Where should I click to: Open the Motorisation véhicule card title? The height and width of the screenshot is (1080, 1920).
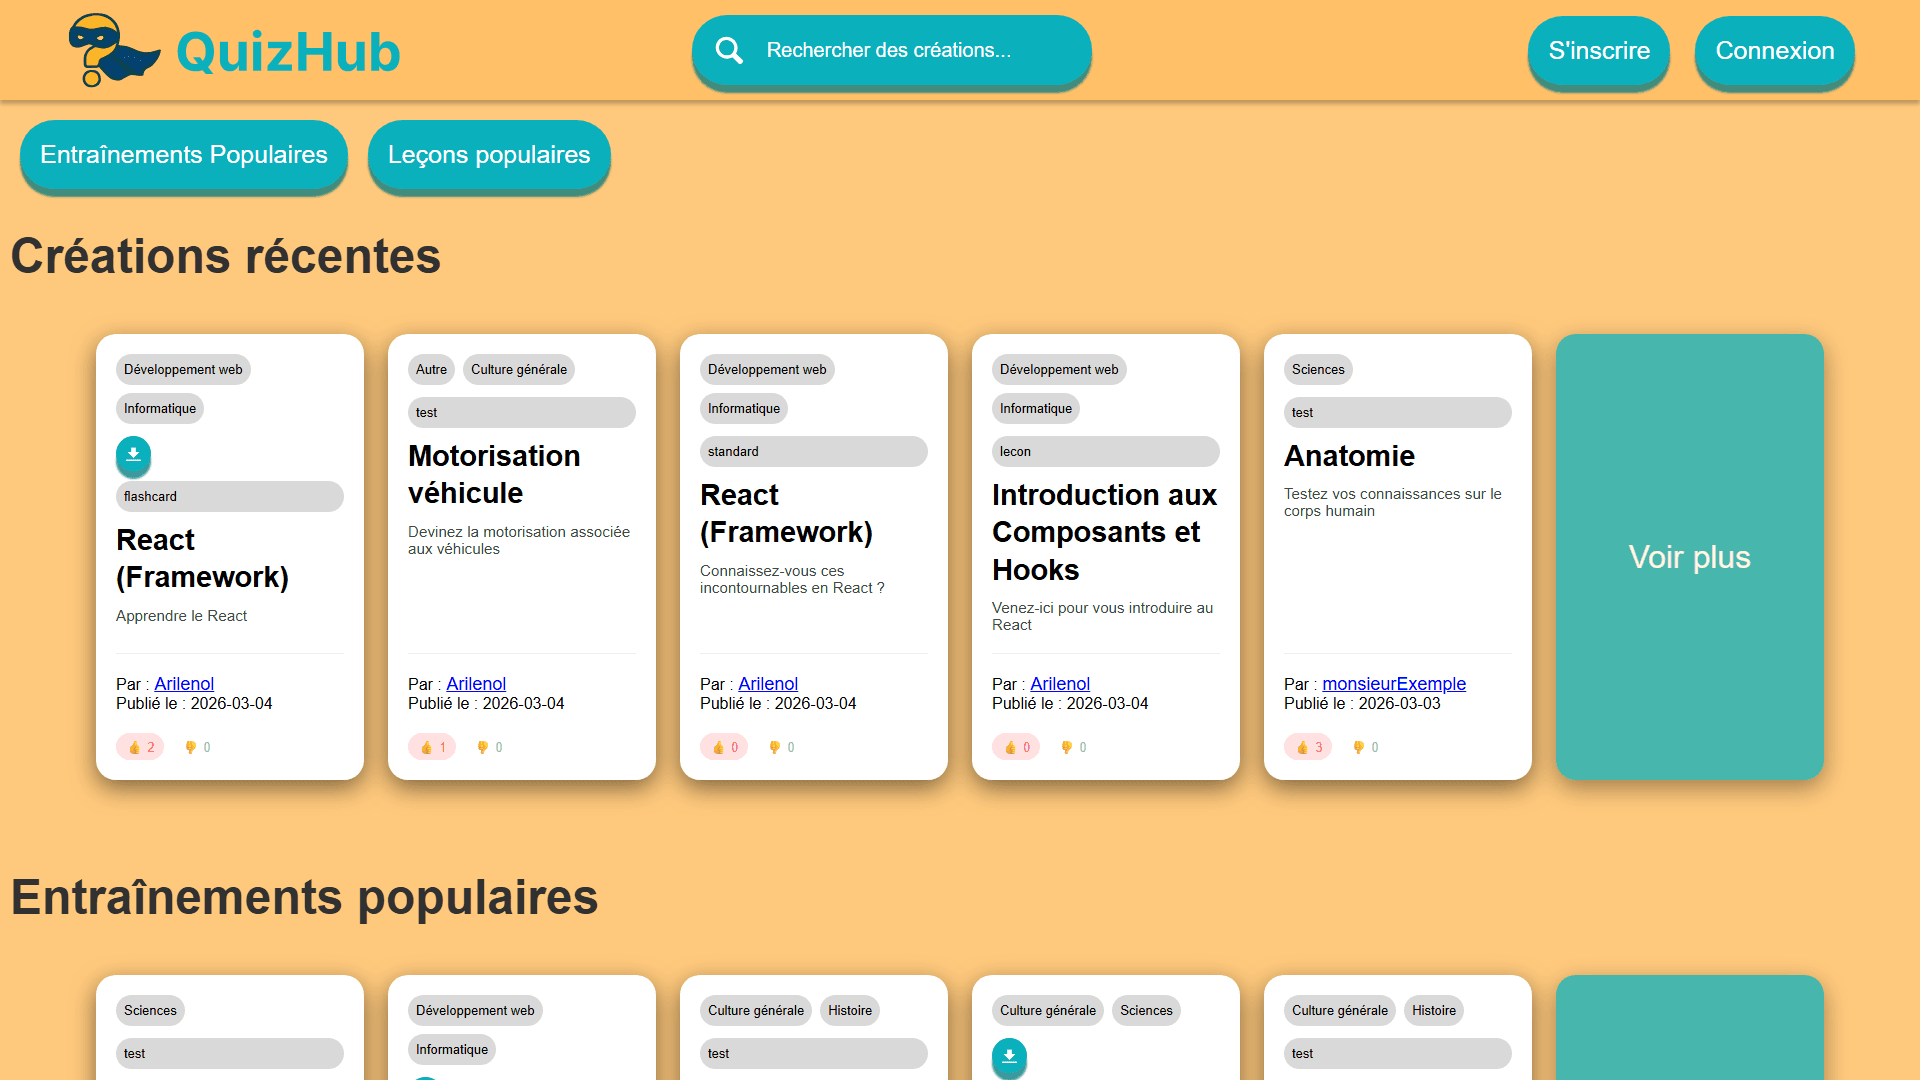tap(494, 474)
